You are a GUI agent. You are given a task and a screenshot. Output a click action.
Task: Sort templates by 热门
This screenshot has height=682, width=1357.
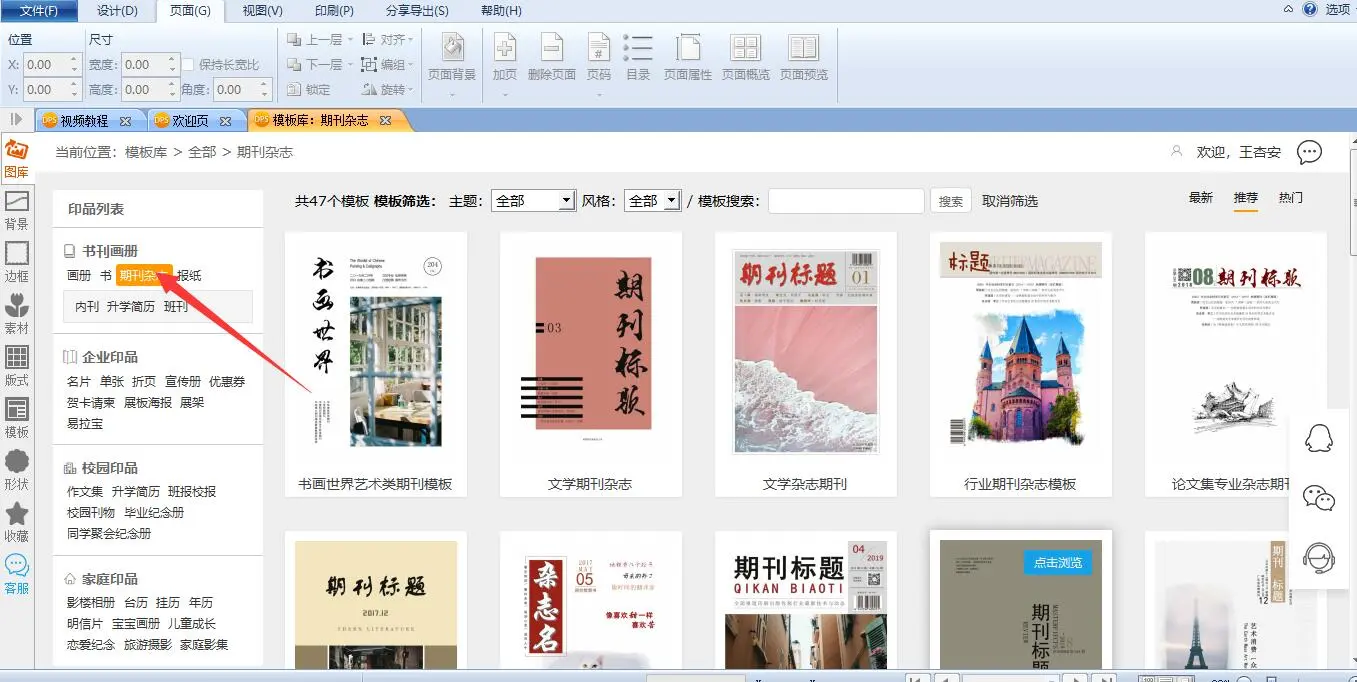tap(1290, 198)
